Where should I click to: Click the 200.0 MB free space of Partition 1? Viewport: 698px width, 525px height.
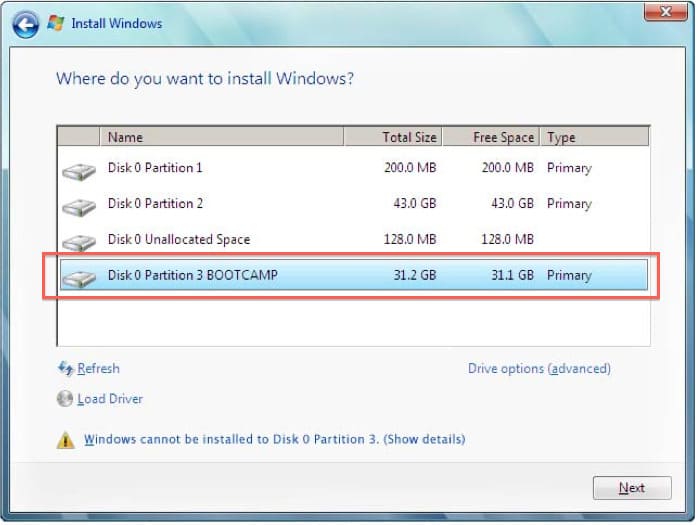pyautogui.click(x=507, y=168)
